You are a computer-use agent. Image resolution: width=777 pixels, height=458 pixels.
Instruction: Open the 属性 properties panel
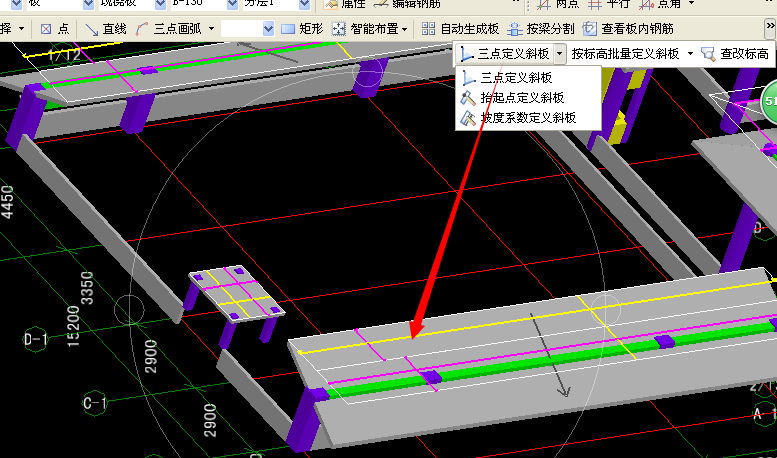344,4
